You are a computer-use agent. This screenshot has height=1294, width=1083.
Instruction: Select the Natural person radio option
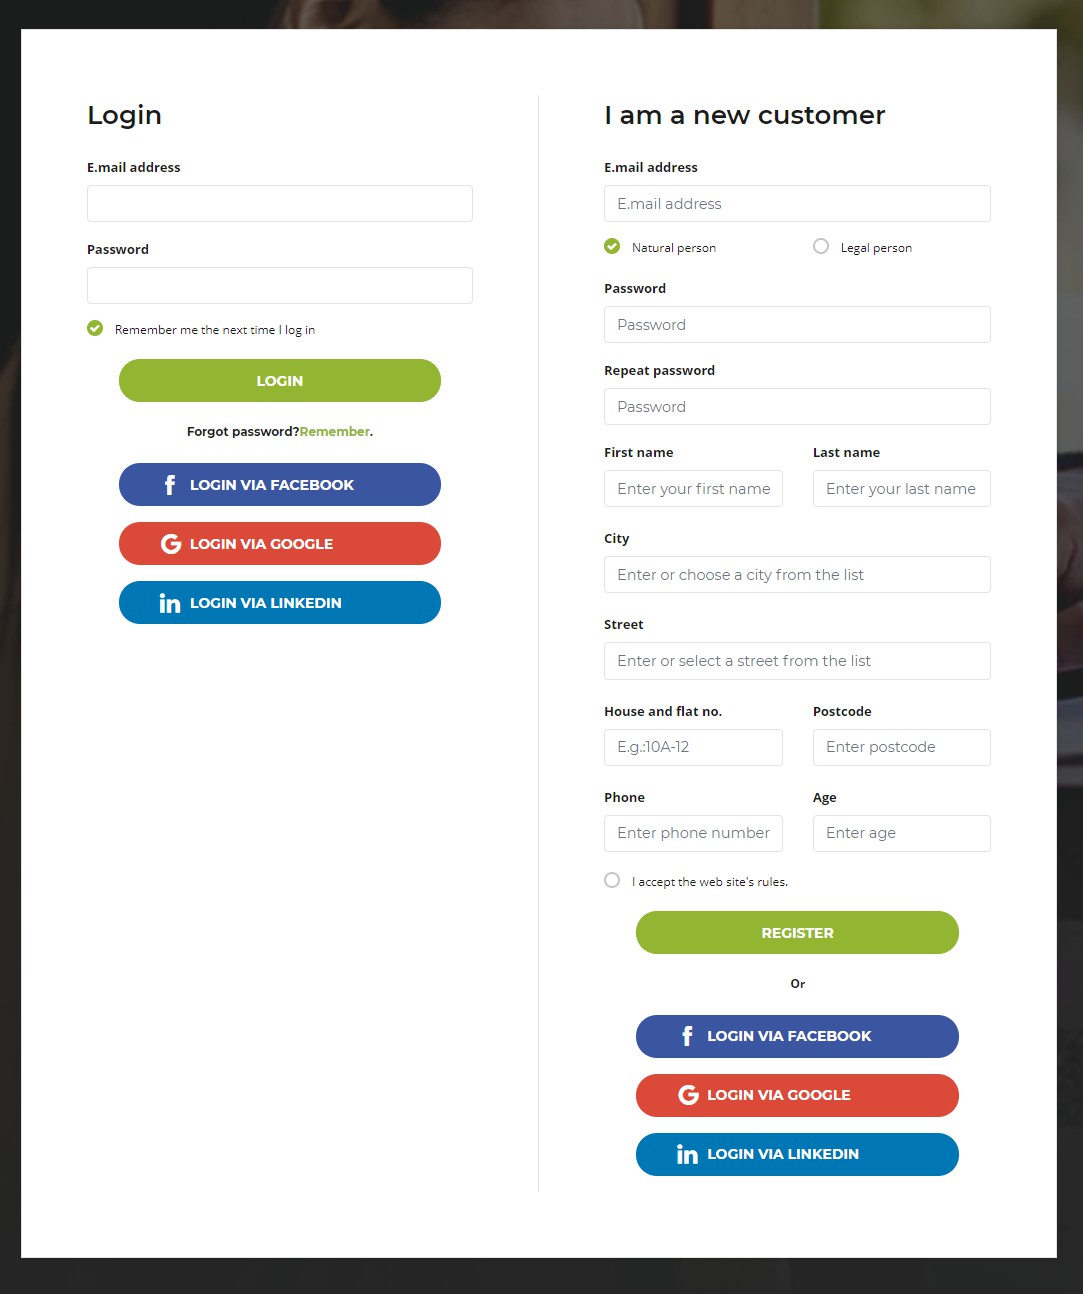(x=612, y=247)
